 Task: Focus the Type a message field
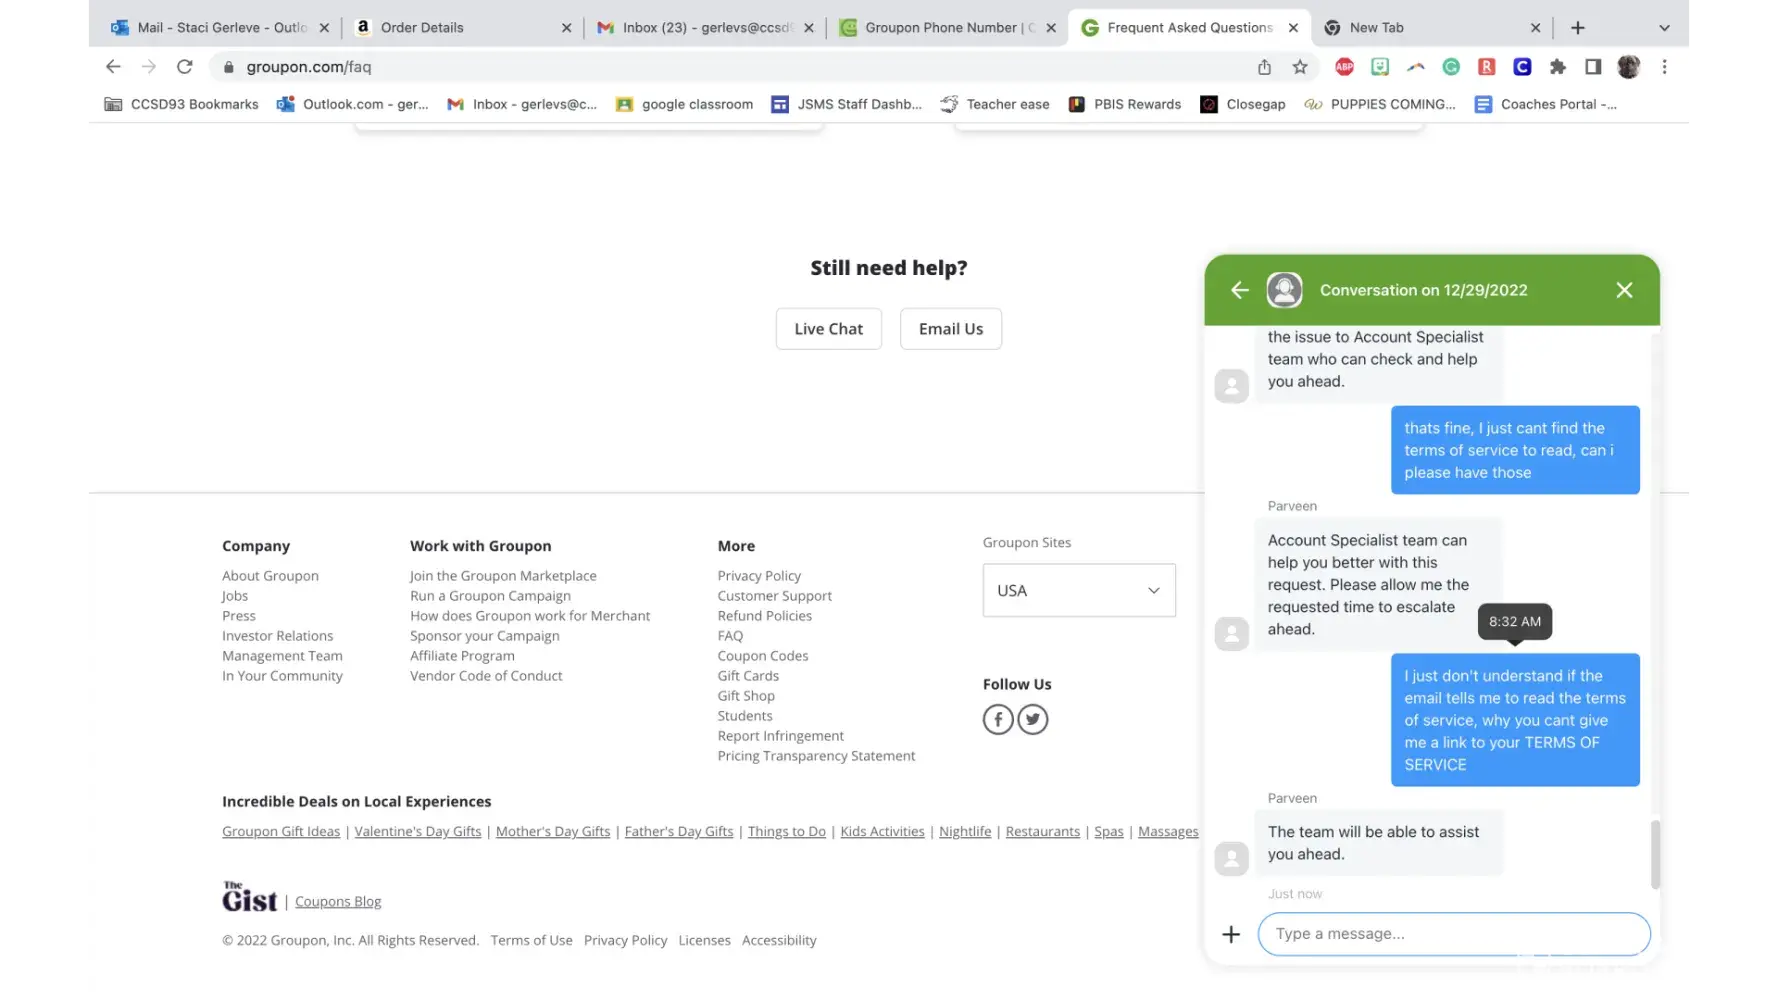pos(1453,934)
